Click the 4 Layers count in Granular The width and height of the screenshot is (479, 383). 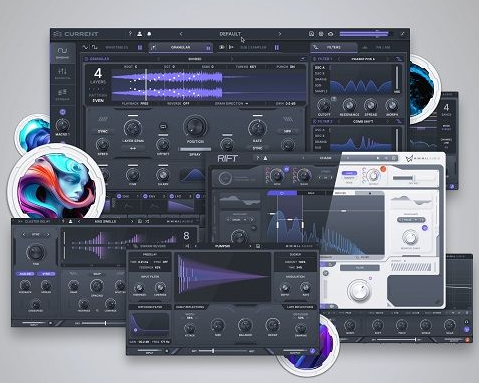(98, 73)
